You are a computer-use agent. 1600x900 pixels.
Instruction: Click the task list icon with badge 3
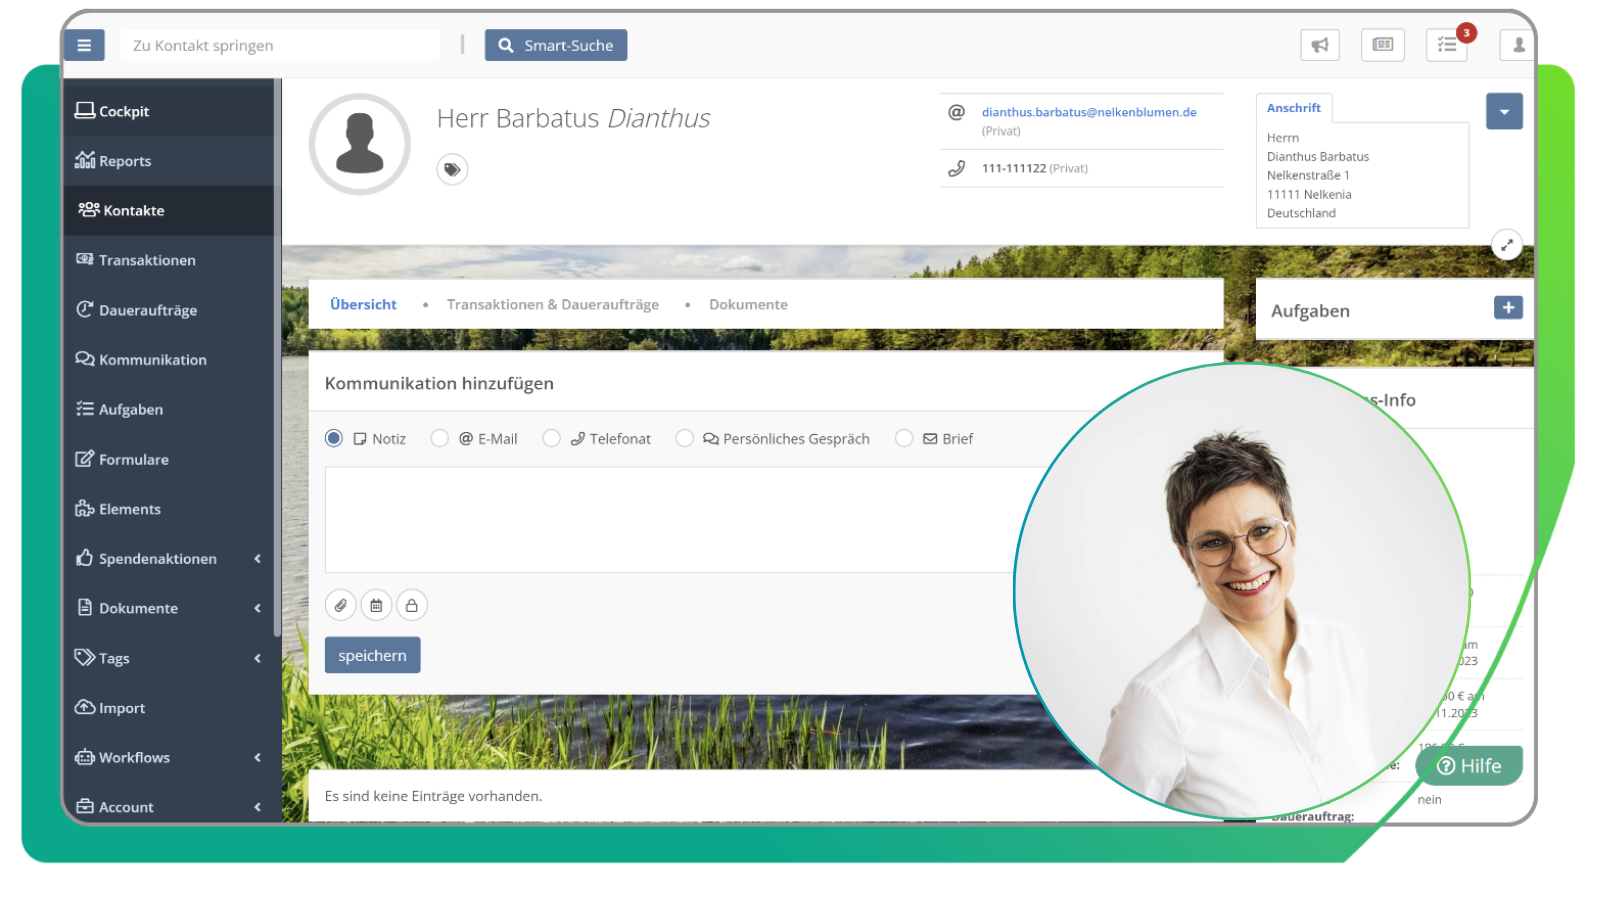(x=1447, y=45)
